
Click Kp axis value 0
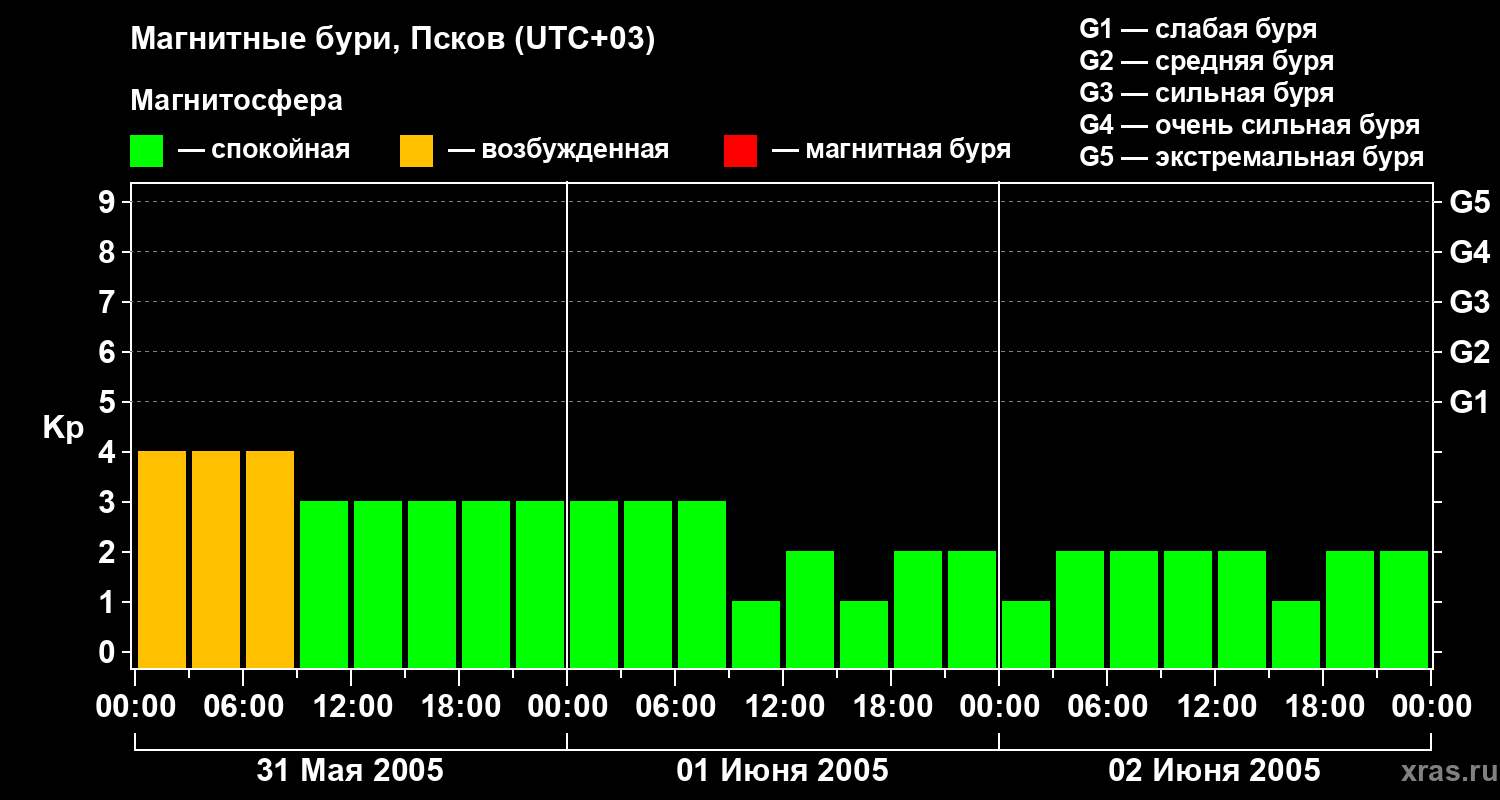[109, 652]
